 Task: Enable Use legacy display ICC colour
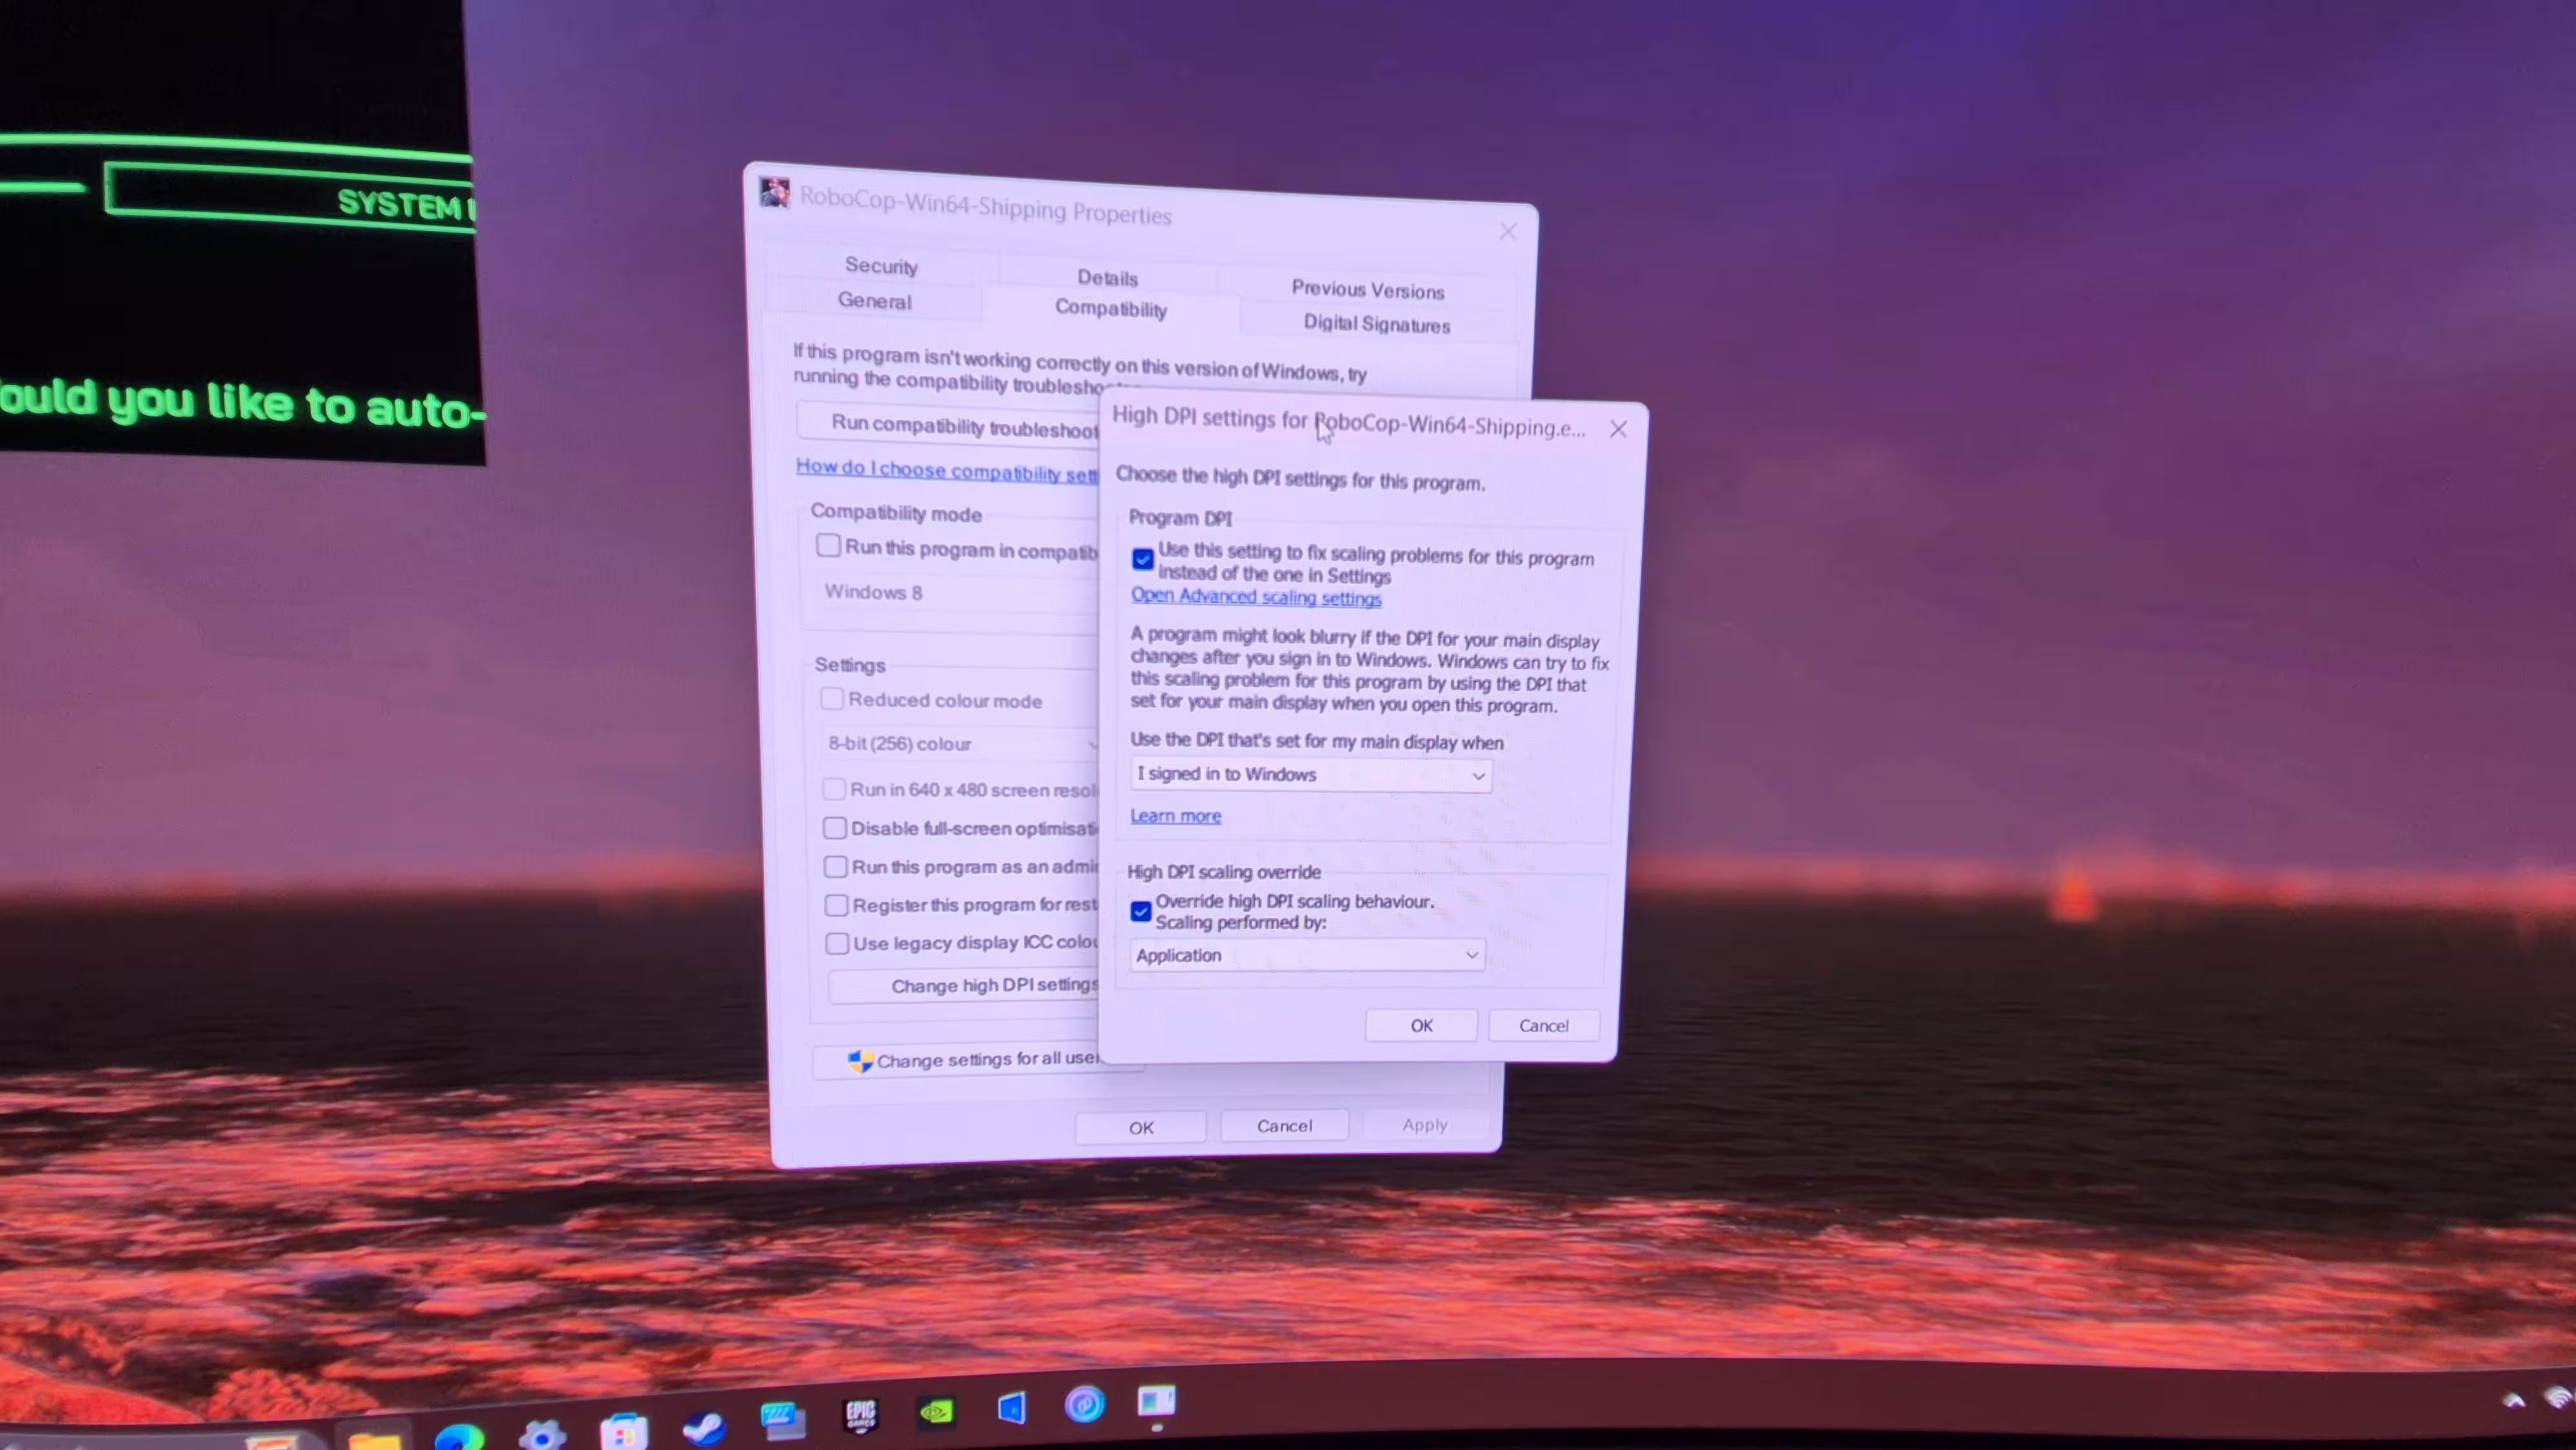[837, 943]
